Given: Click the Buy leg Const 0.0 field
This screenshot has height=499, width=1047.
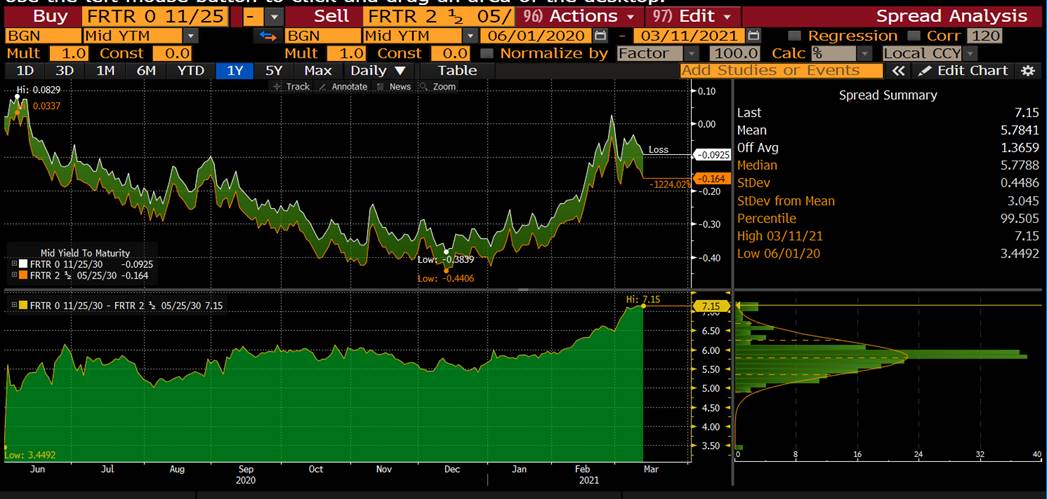Looking at the screenshot, I should click(x=172, y=53).
